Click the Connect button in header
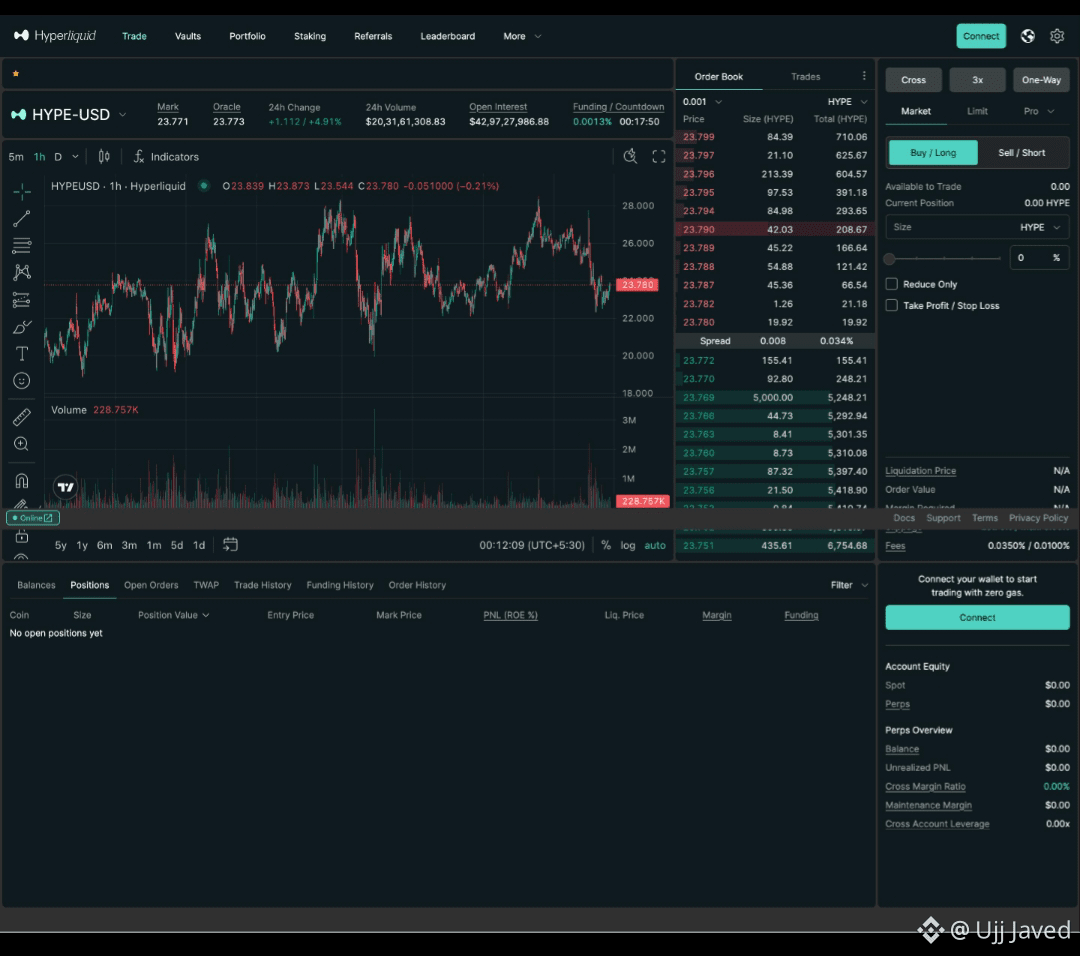 click(x=981, y=36)
